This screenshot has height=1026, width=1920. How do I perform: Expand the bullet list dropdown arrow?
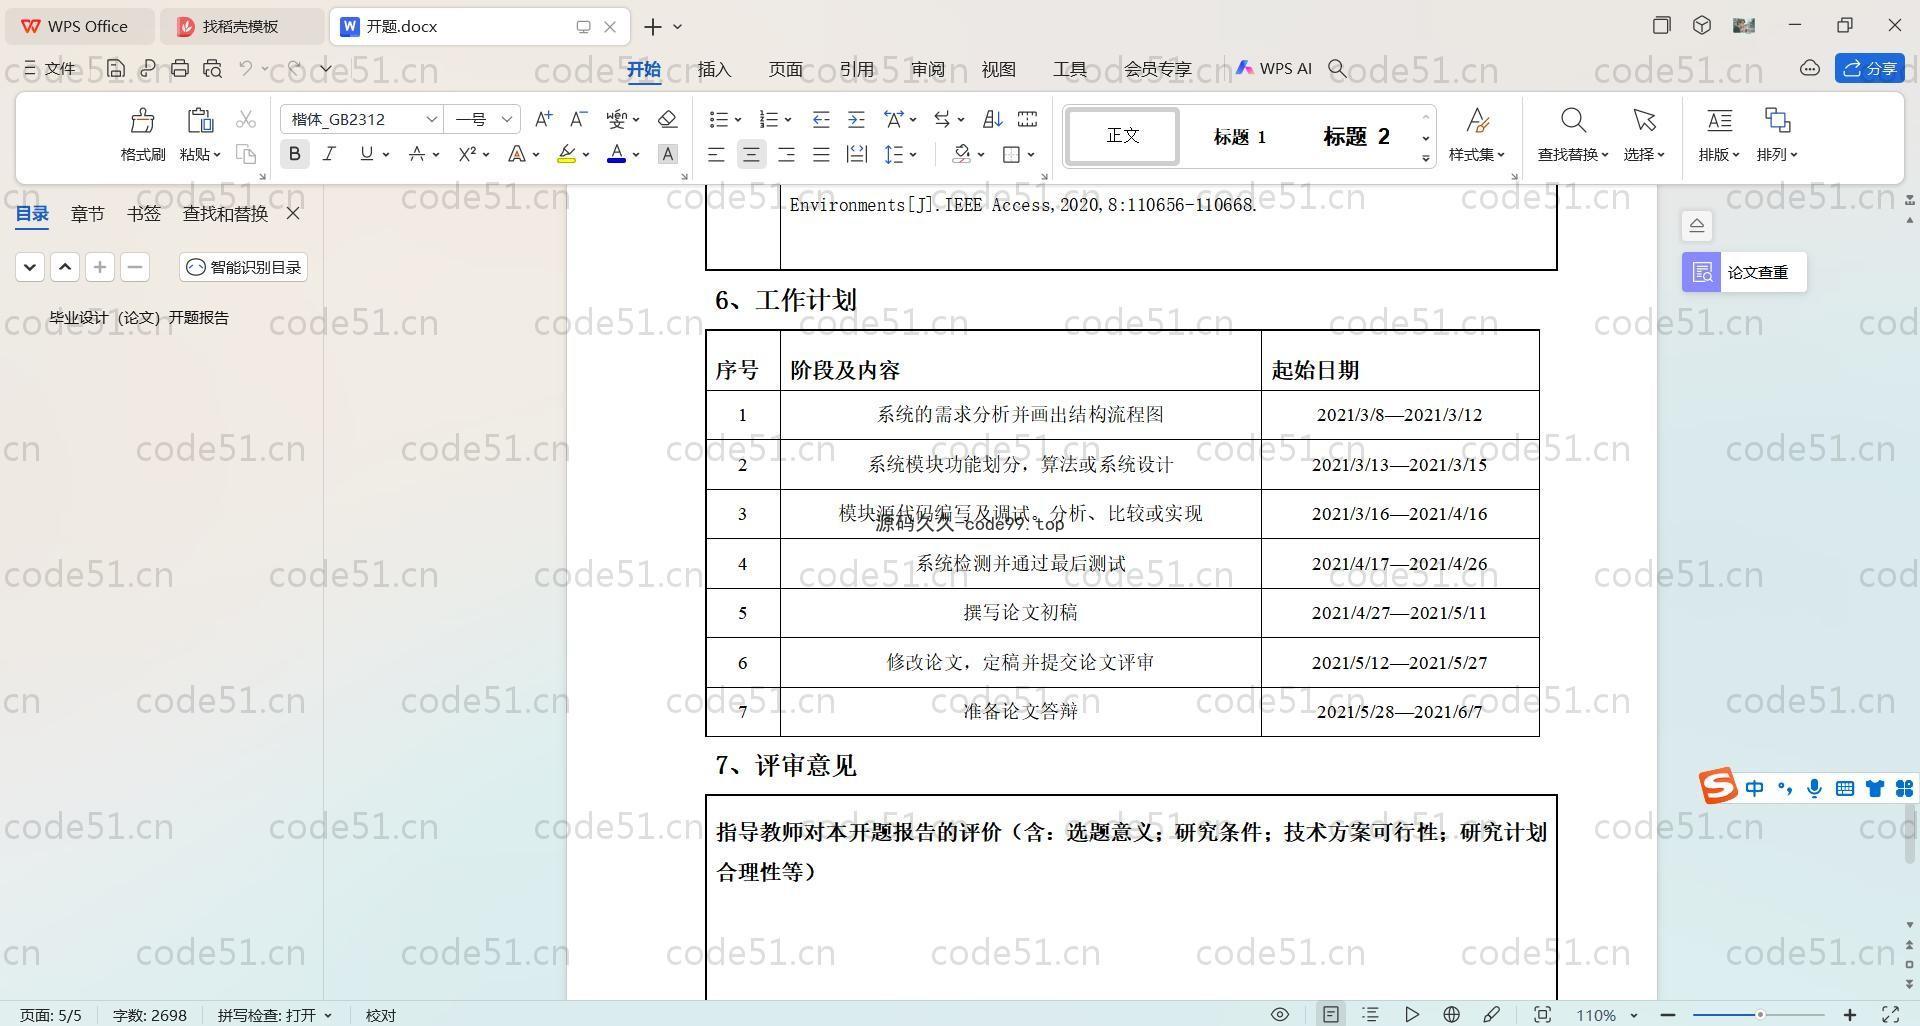pos(738,120)
